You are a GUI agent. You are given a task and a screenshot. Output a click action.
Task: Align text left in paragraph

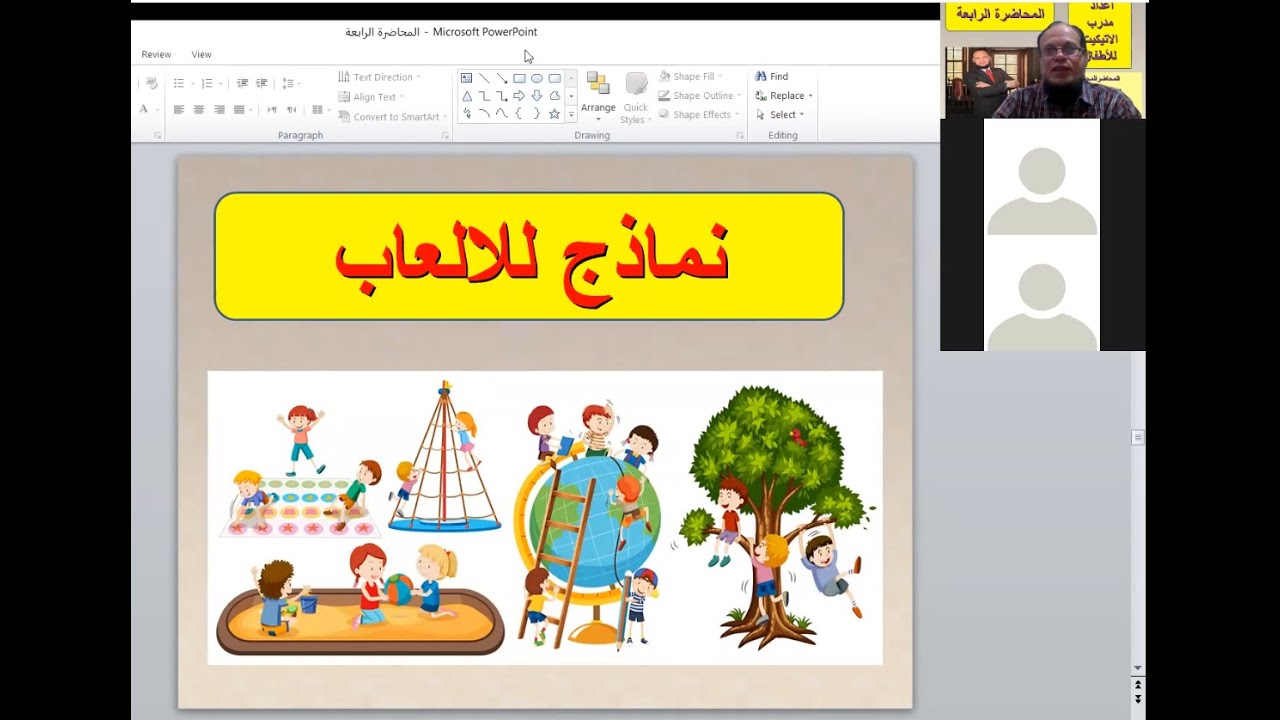pyautogui.click(x=179, y=109)
